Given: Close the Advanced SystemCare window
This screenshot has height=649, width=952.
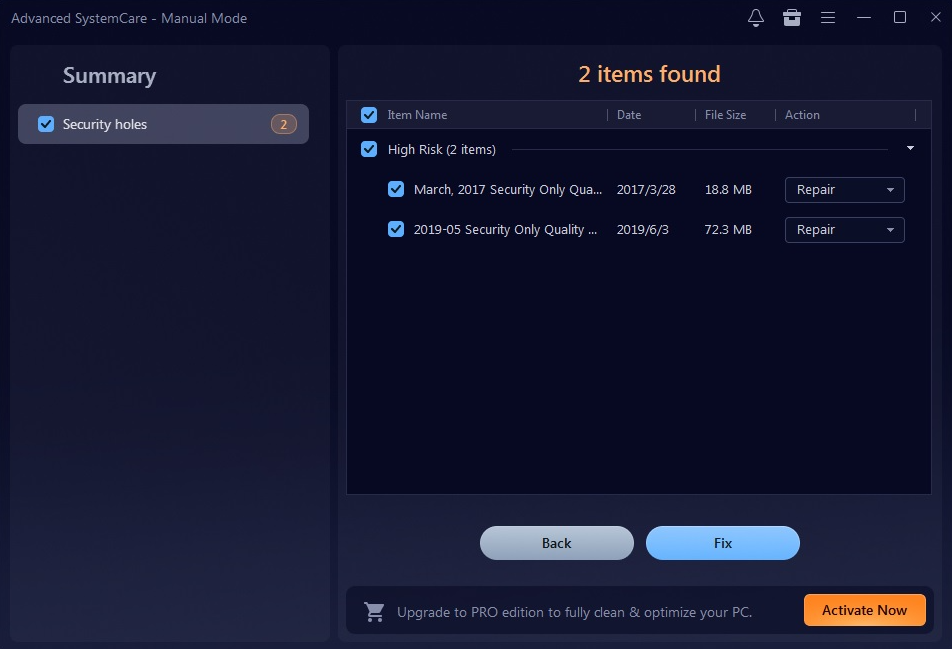Looking at the screenshot, I should [x=935, y=18].
